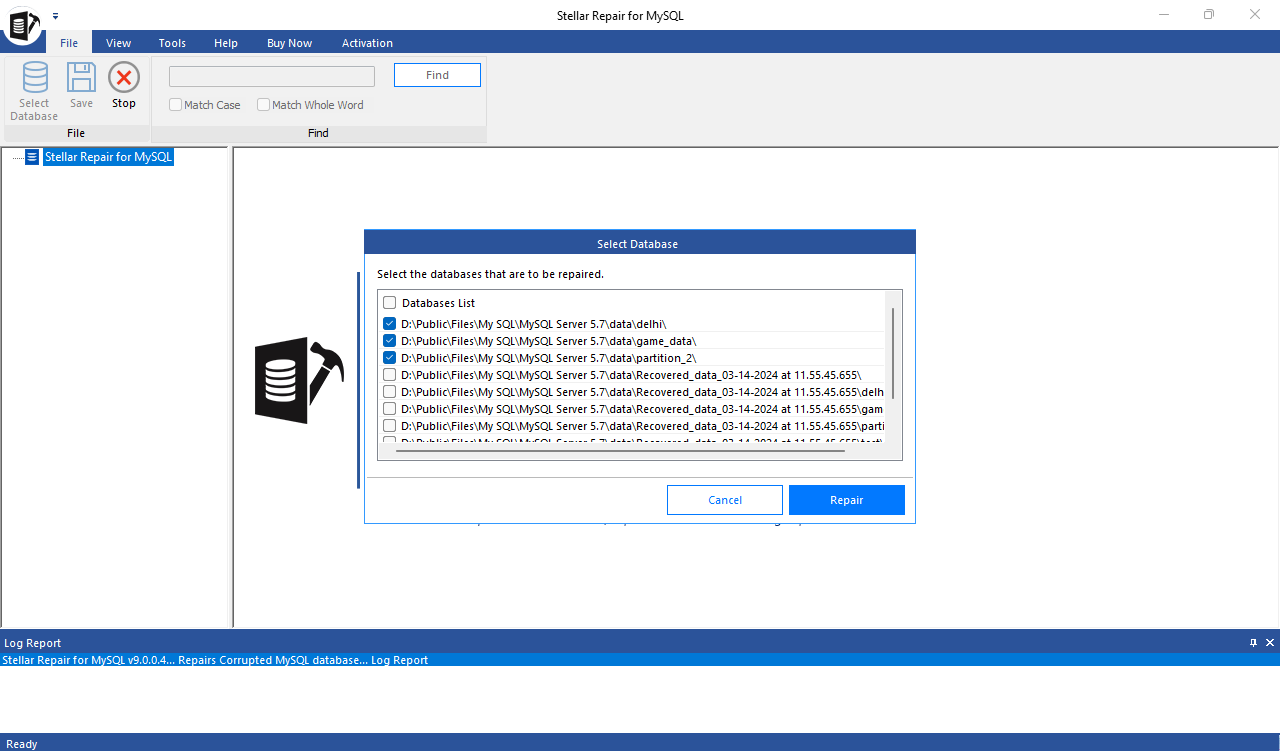Click the Save icon in ribbon
This screenshot has height=751, width=1280.
81,78
